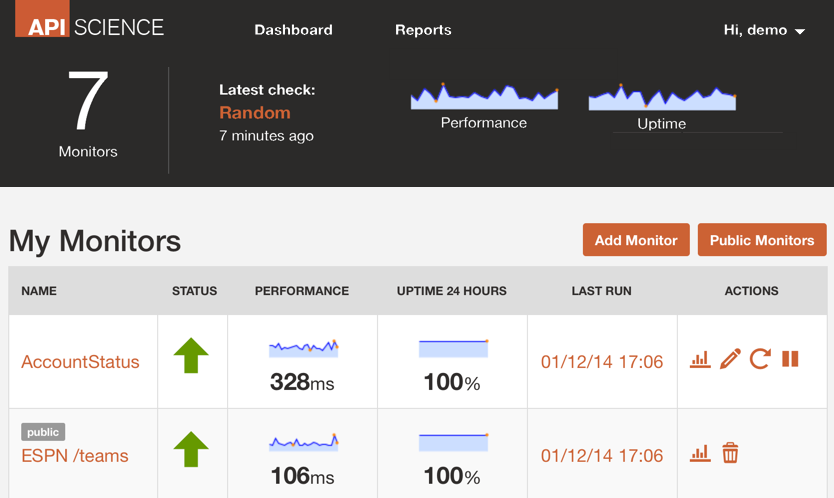Click the header Performance sparkline chart
The image size is (834, 498).
click(x=484, y=96)
